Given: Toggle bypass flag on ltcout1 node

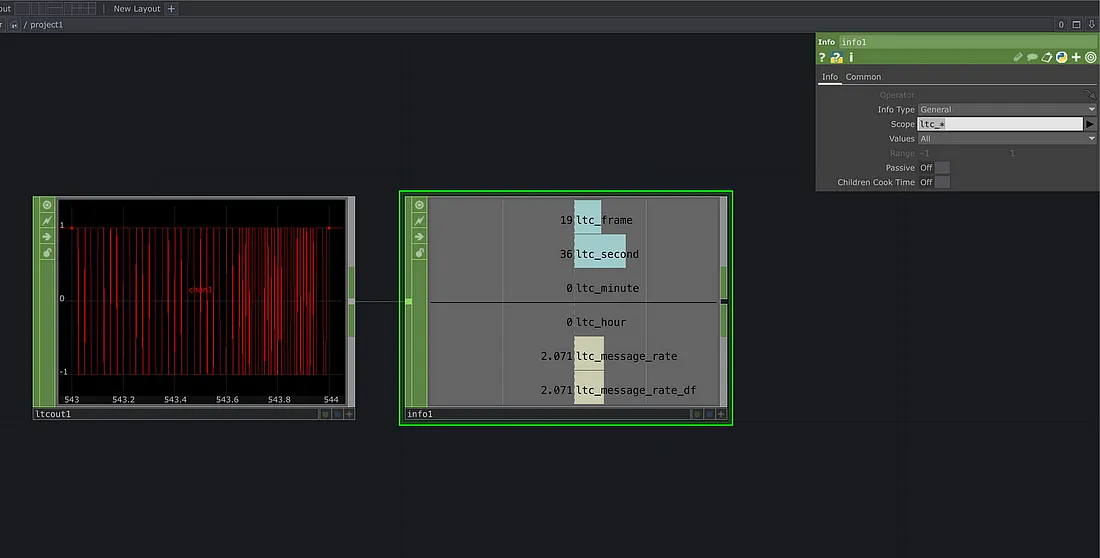Looking at the screenshot, I should click(x=47, y=221).
